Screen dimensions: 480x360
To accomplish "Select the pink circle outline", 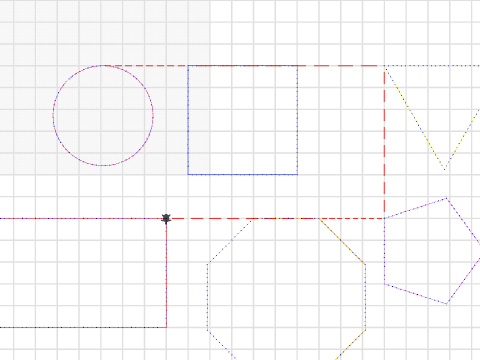I will (103, 115).
